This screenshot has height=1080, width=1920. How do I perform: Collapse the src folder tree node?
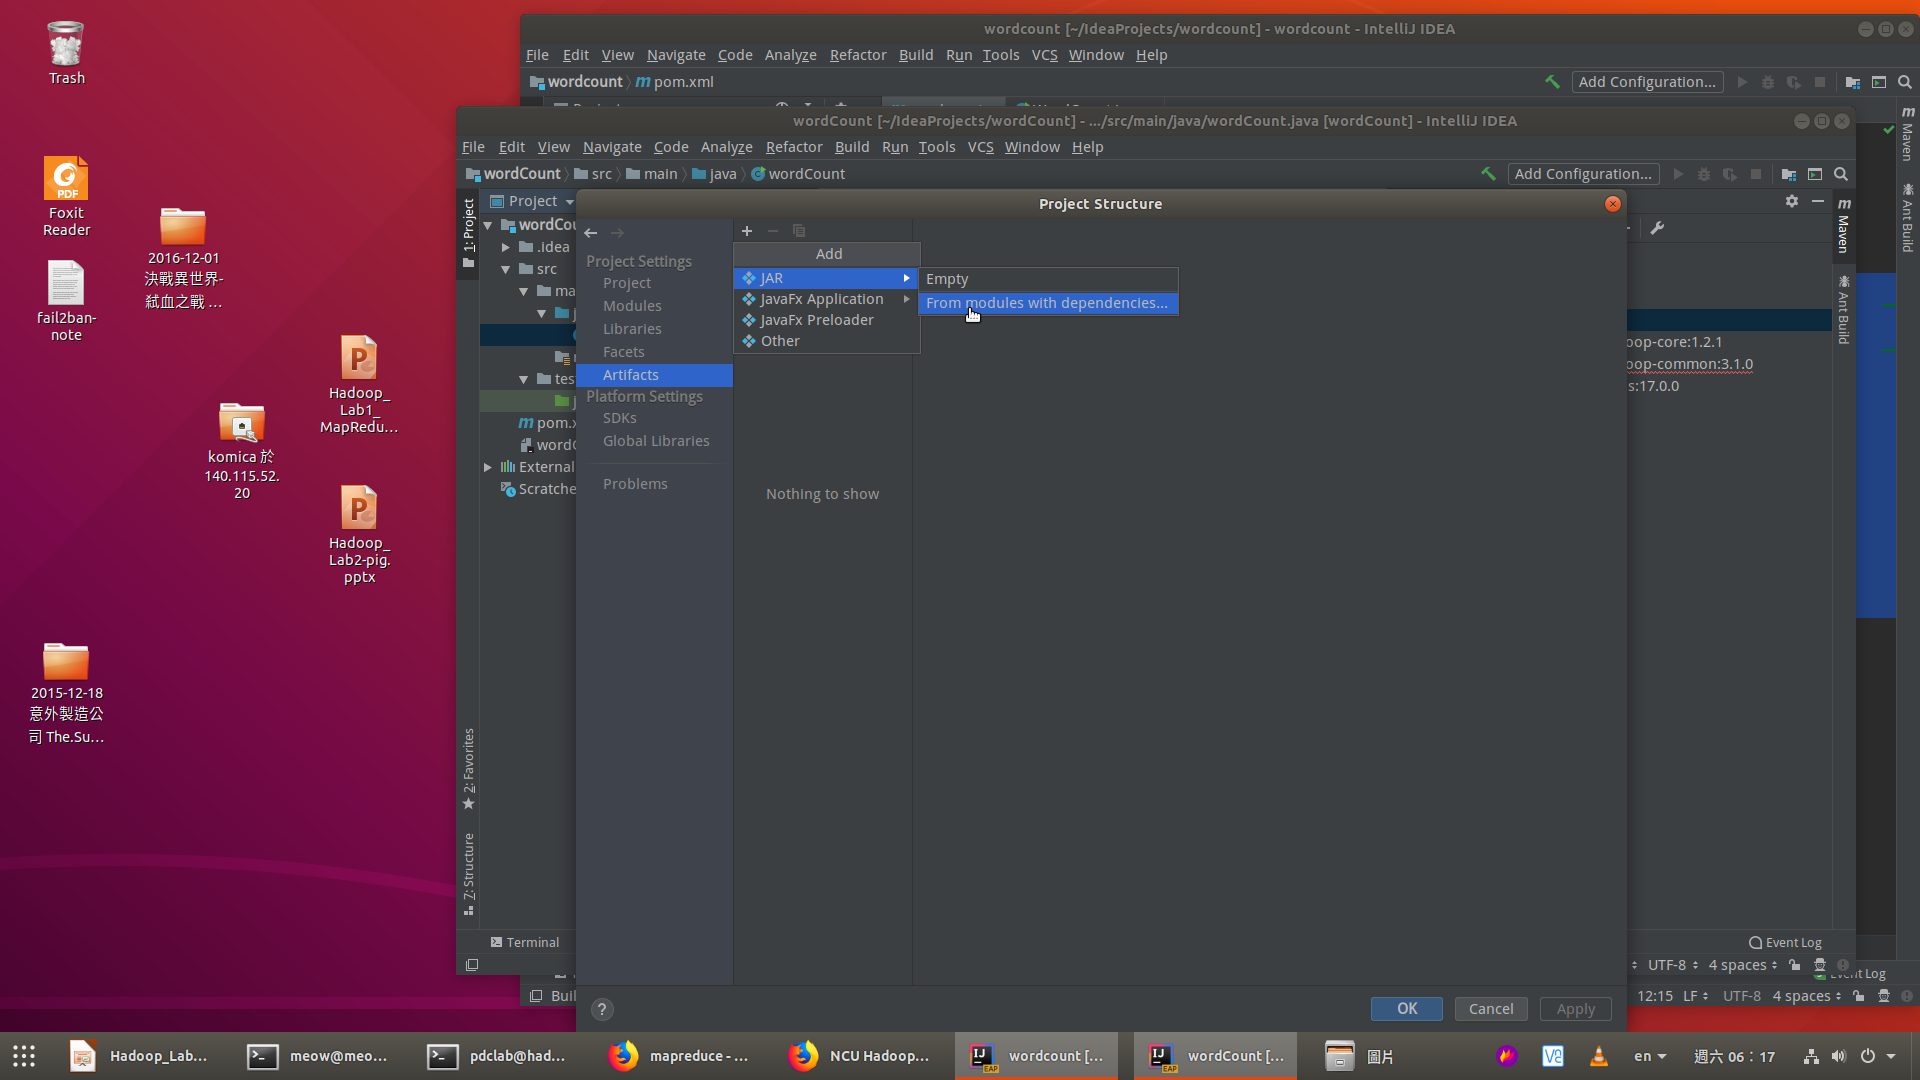(x=506, y=269)
